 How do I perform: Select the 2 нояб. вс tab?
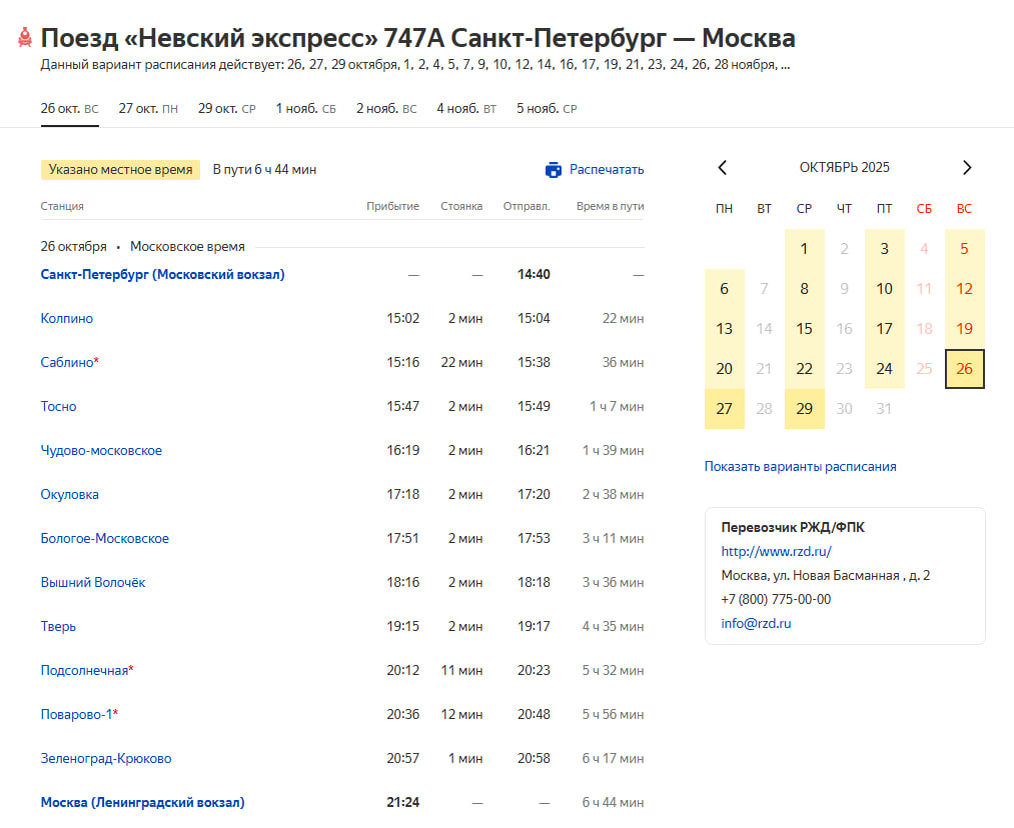[x=386, y=109]
